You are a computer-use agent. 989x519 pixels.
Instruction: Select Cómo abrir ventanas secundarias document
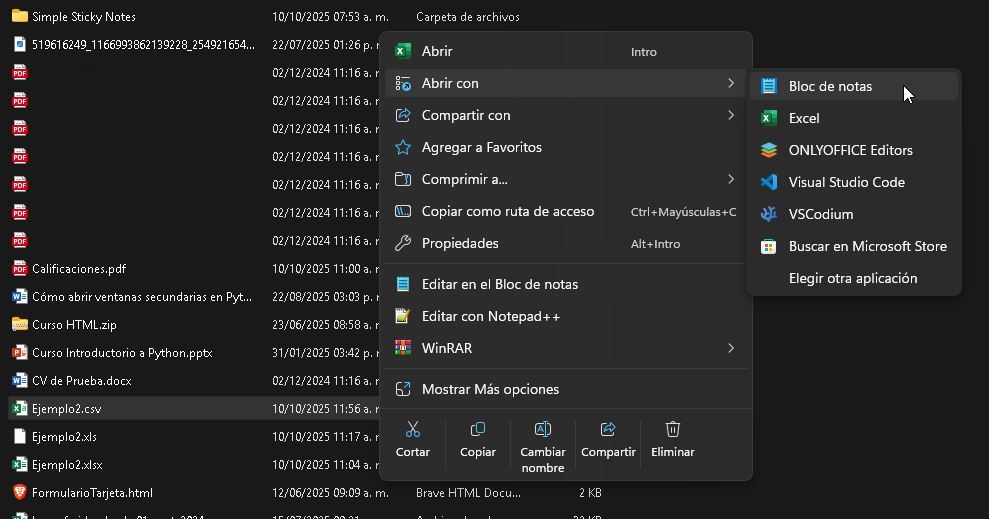[x=142, y=296]
